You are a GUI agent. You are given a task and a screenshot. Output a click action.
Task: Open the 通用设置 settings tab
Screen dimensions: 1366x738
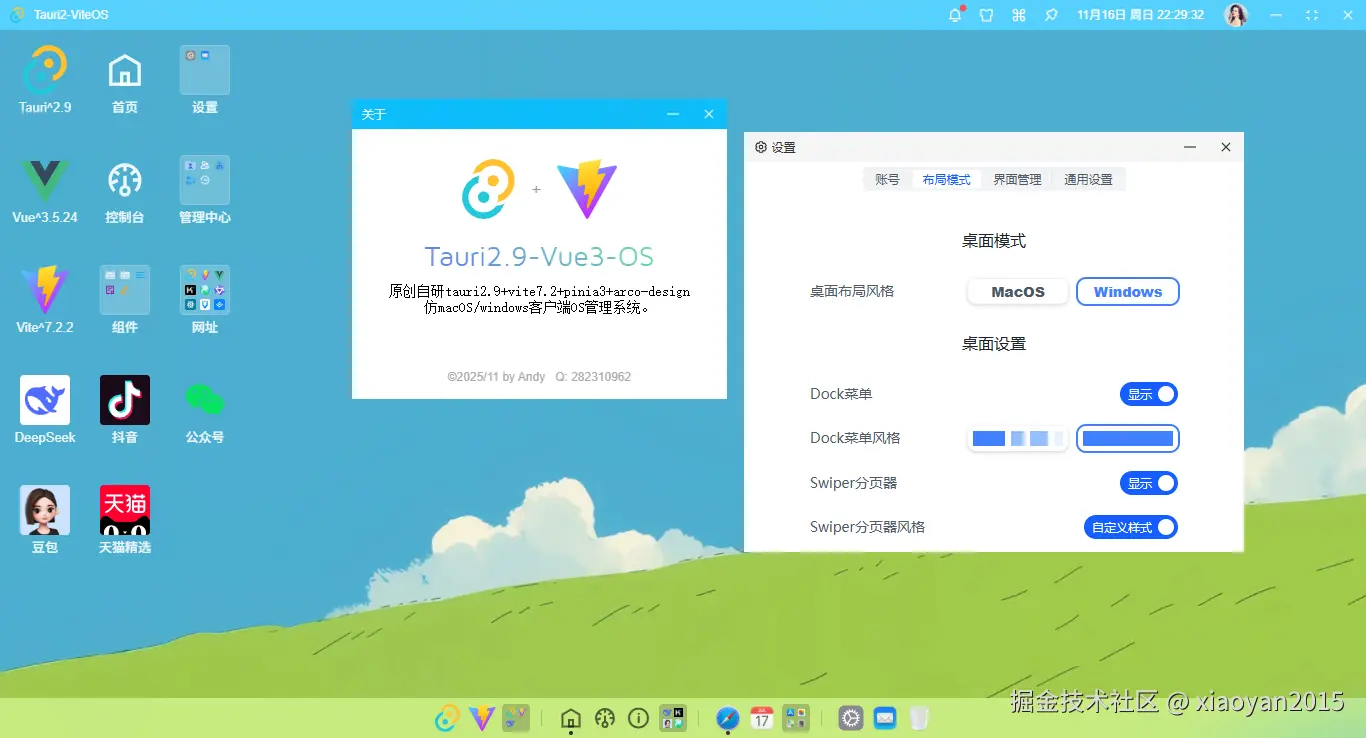click(1089, 179)
